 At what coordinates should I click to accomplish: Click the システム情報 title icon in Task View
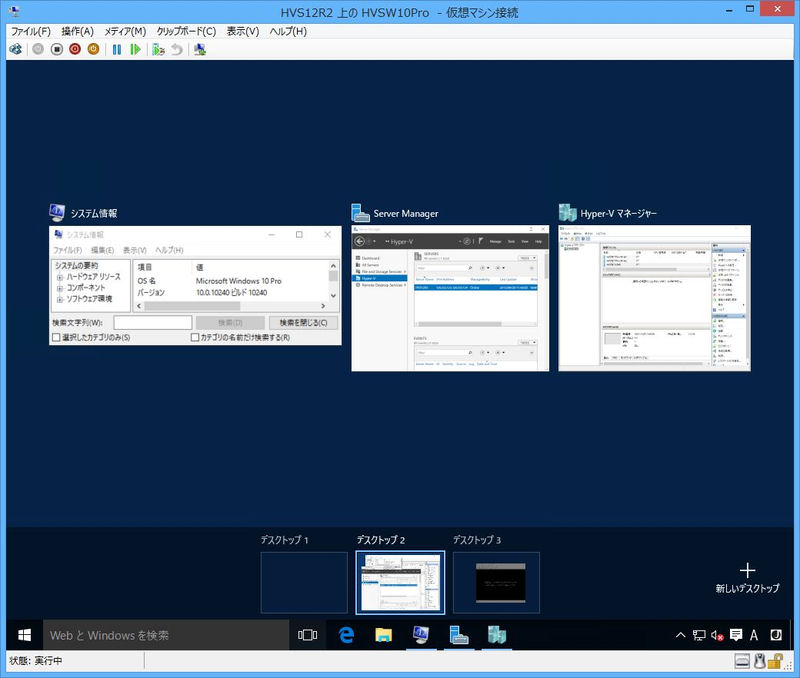click(x=57, y=213)
